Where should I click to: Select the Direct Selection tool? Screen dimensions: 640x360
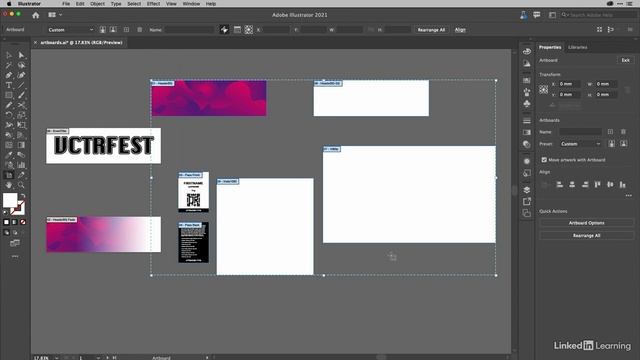21,55
